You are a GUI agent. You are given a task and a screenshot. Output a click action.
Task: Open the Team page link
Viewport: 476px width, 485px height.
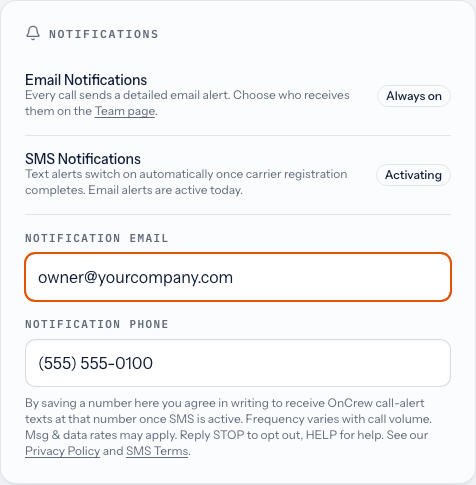[x=125, y=111]
